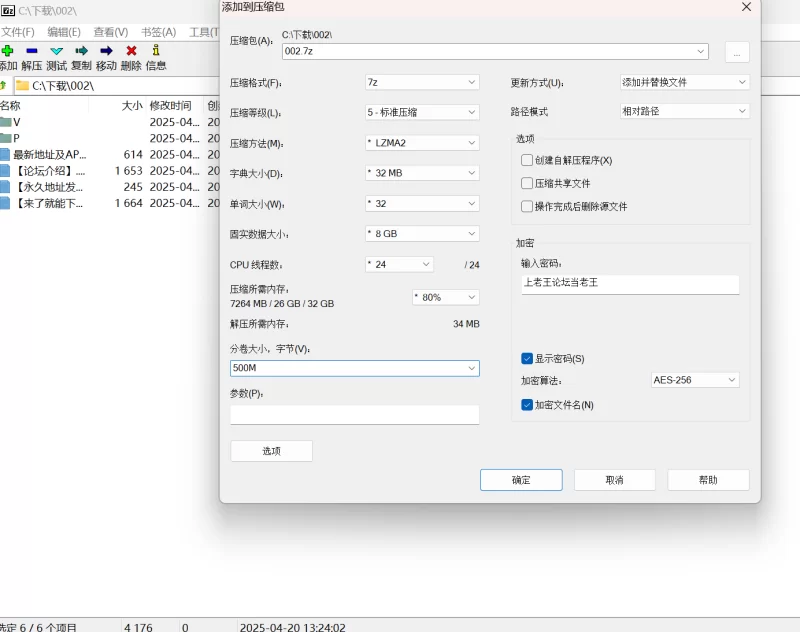The height and width of the screenshot is (632, 800).
Task: Click the up-folder arrow beside address bar
Action: 3,85
